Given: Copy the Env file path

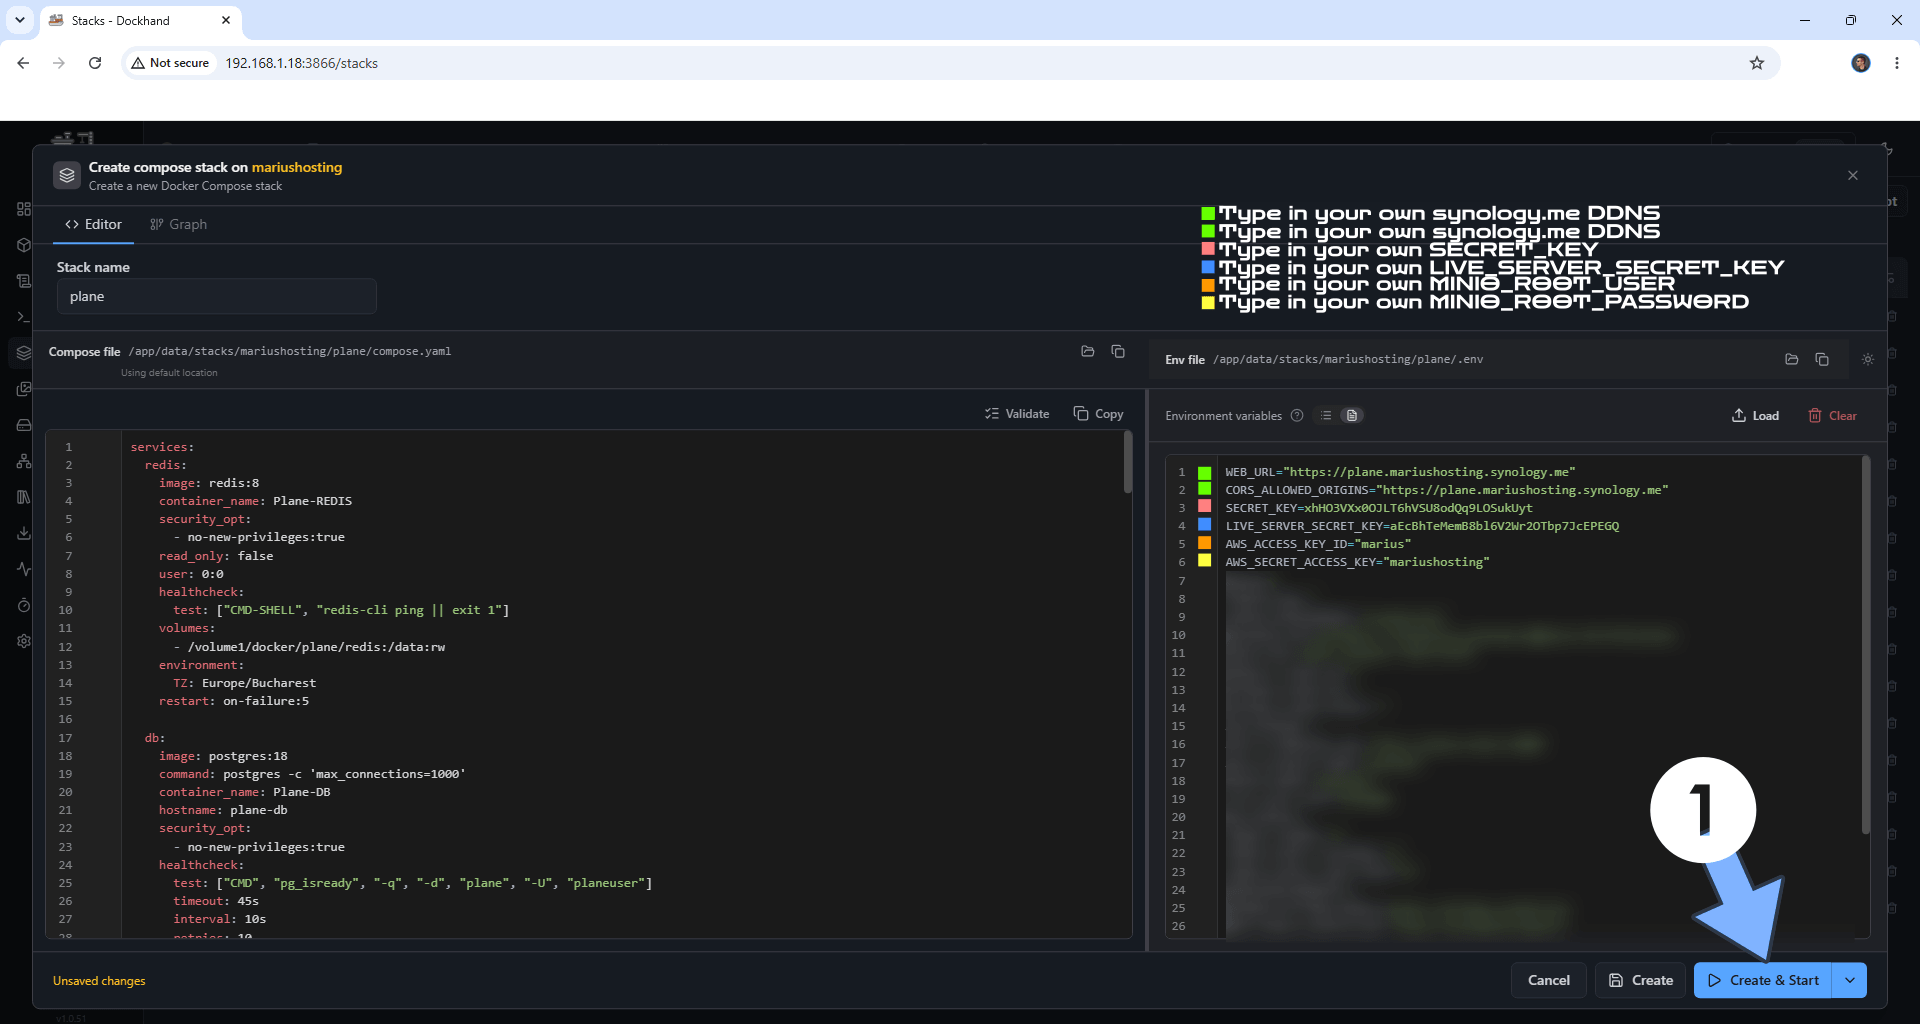Looking at the screenshot, I should pyautogui.click(x=1822, y=359).
